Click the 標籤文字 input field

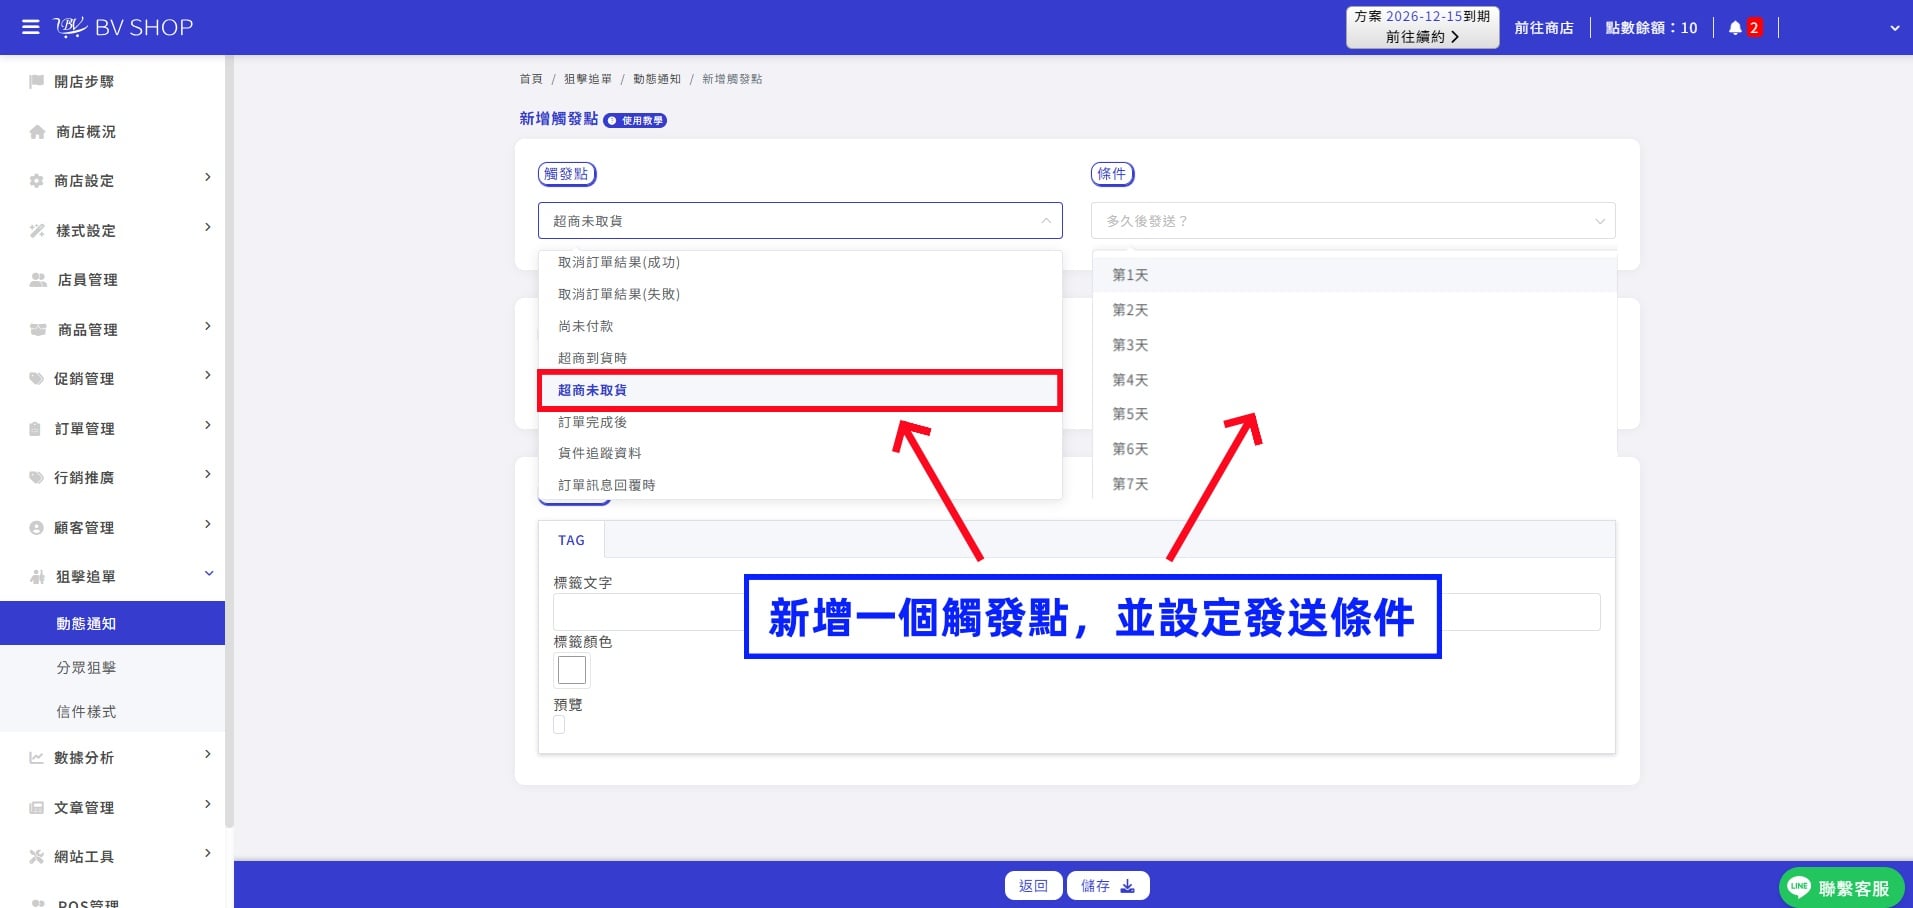click(x=1077, y=612)
